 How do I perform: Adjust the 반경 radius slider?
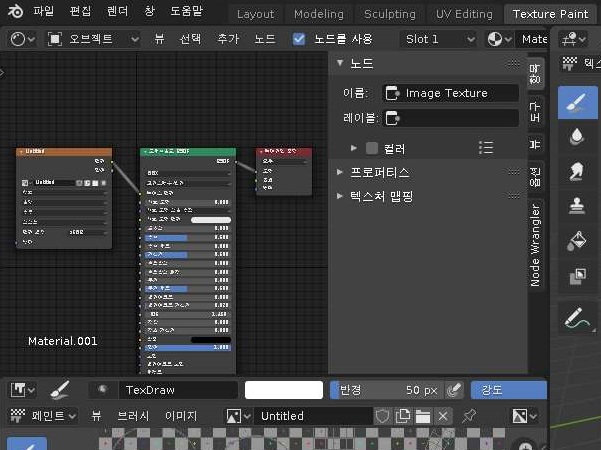(x=386, y=390)
